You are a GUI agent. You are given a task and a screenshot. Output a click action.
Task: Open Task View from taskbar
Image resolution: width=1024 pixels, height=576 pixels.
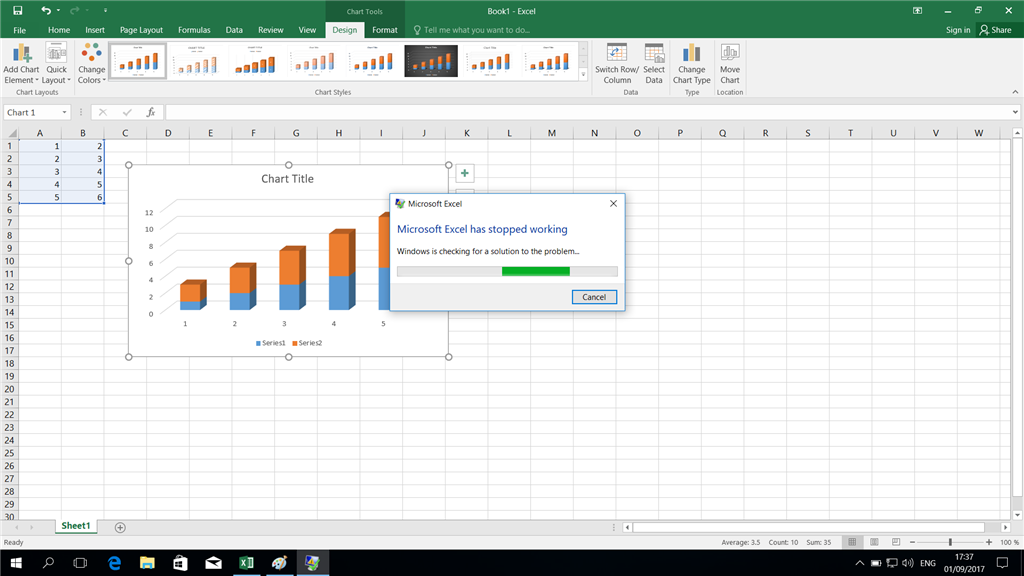tap(80, 563)
